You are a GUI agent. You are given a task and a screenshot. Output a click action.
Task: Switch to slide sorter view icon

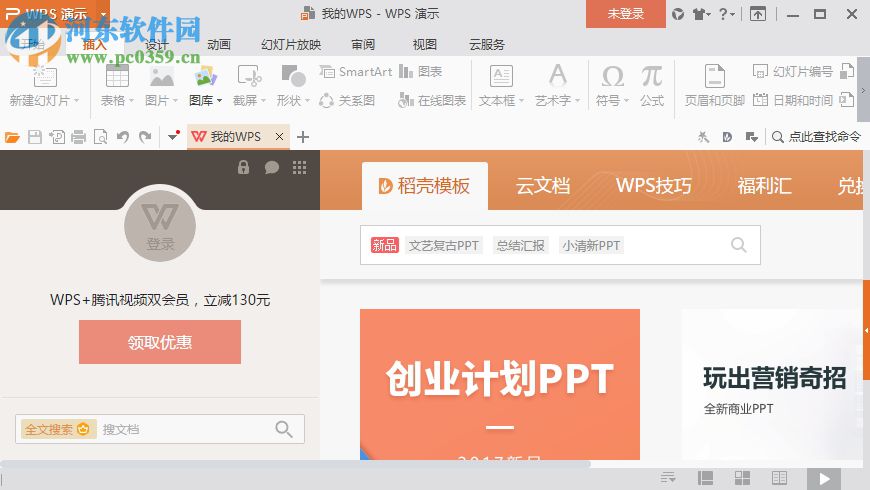pyautogui.click(x=742, y=478)
